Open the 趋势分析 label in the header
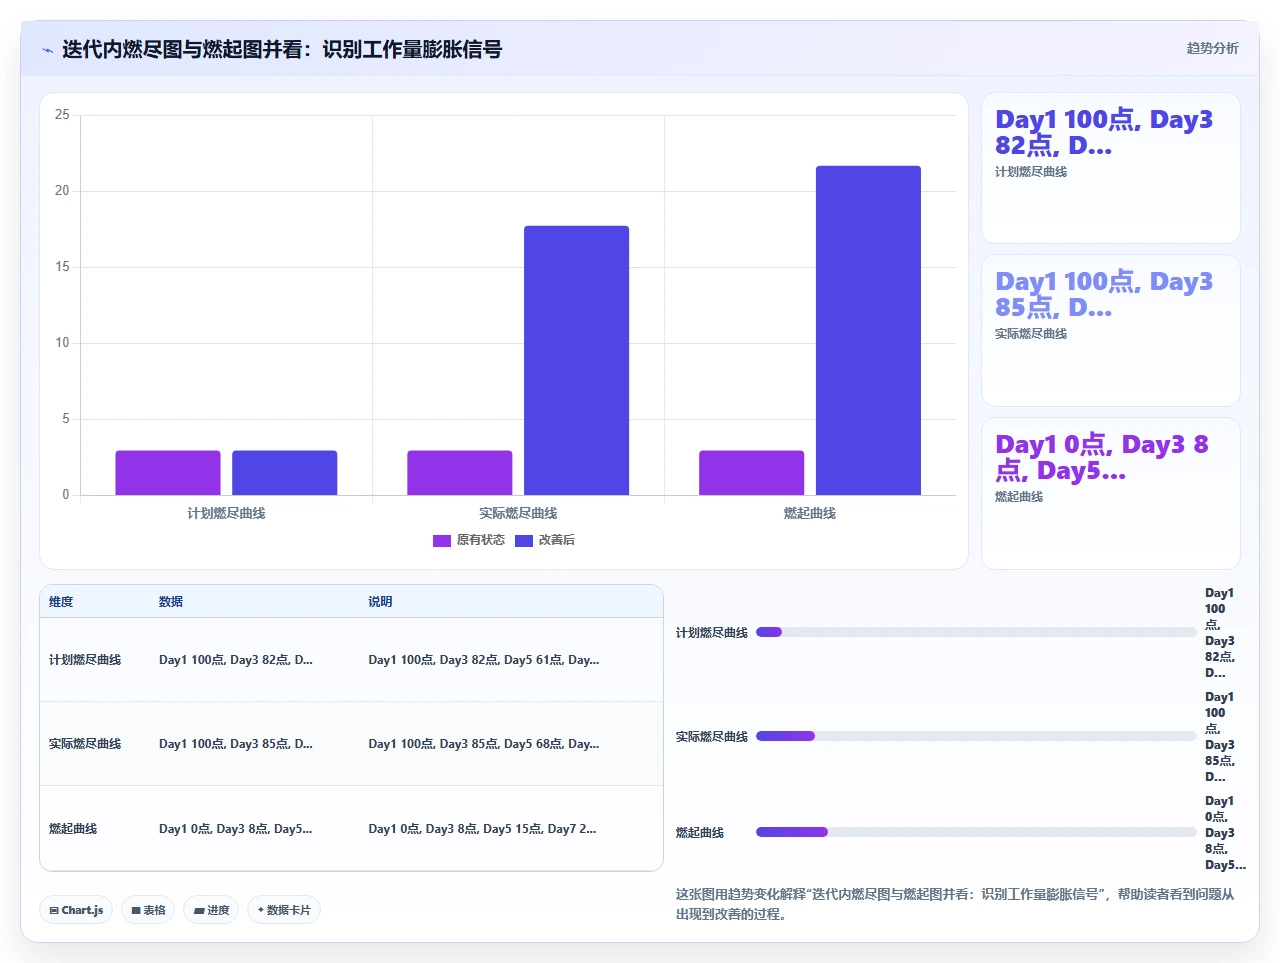This screenshot has height=963, width=1280. click(x=1212, y=48)
